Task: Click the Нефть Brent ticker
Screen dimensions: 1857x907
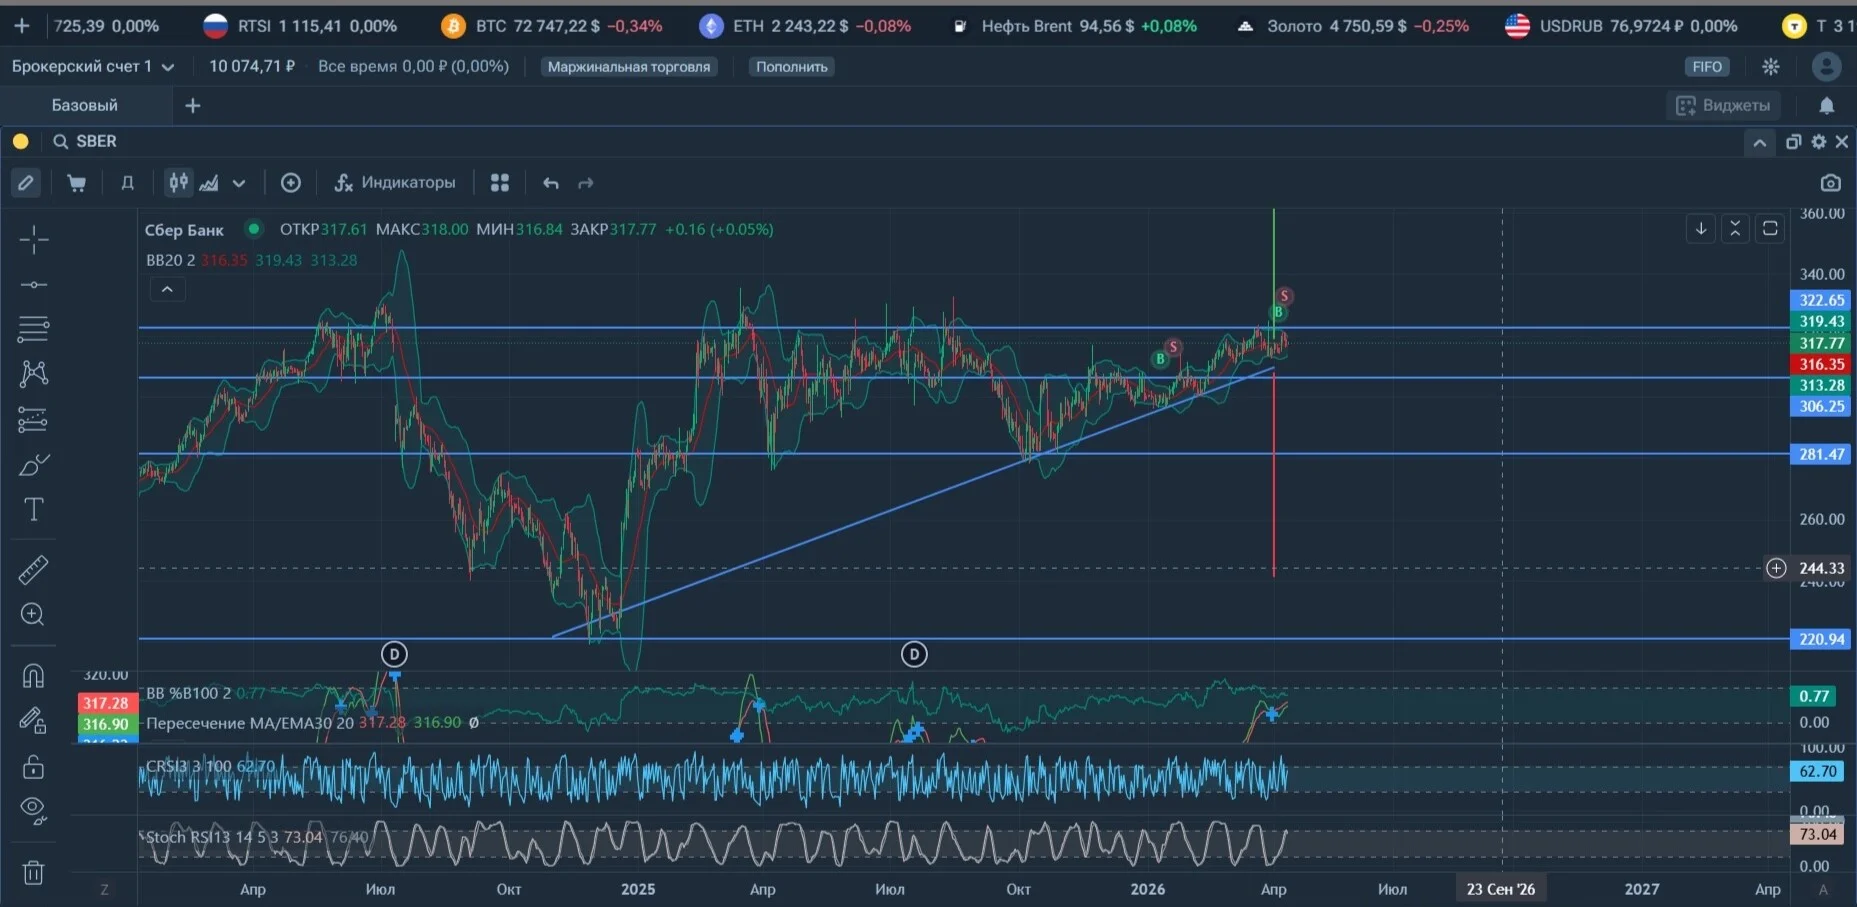Action: coord(1073,26)
